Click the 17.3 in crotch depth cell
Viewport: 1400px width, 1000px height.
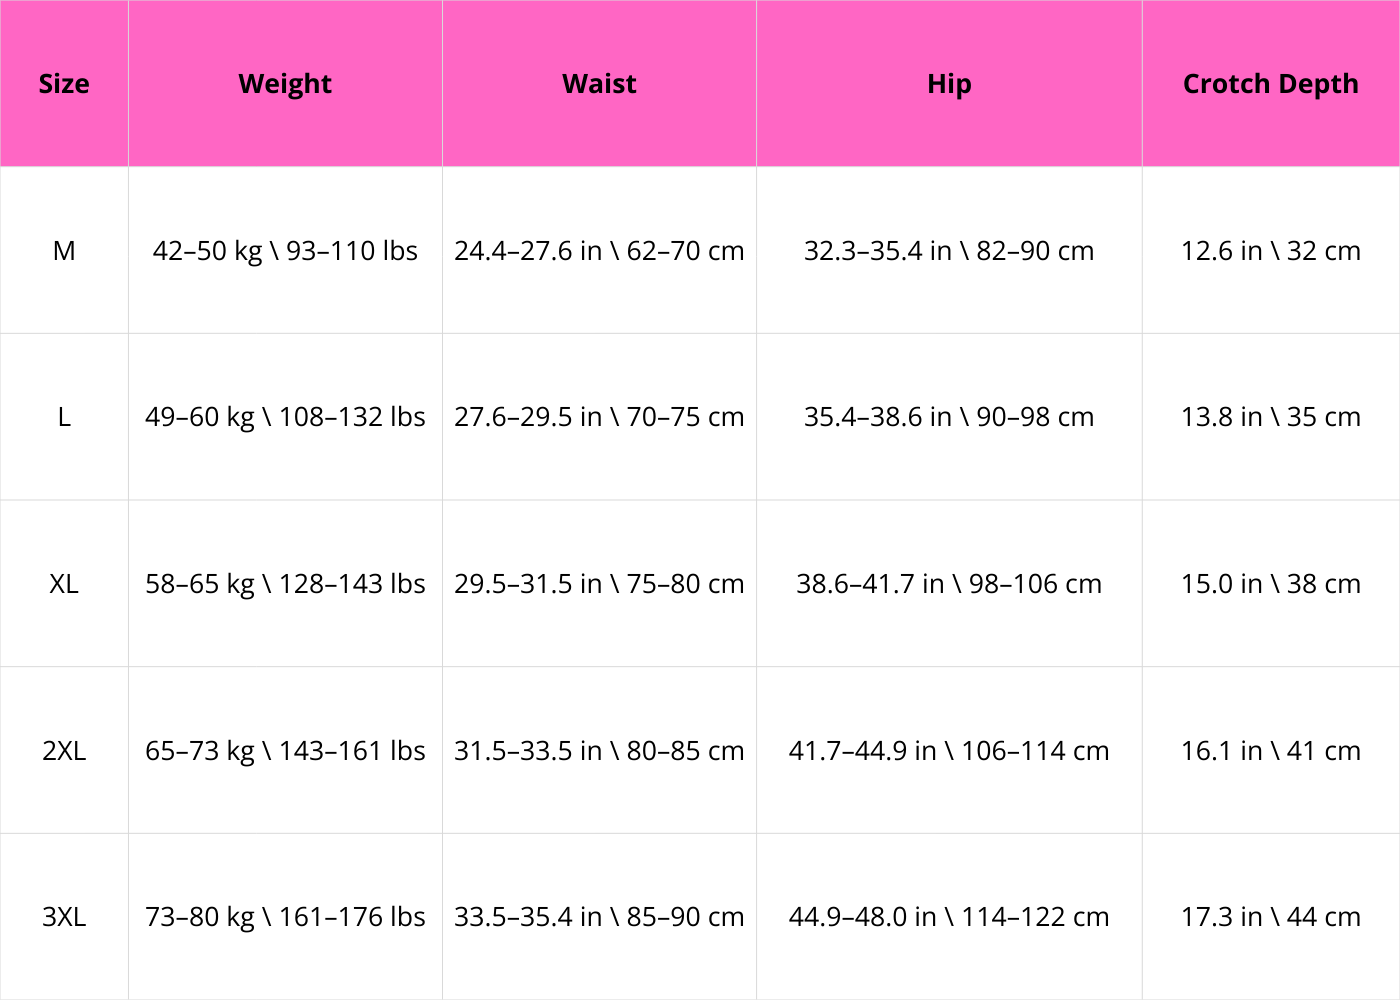click(1270, 917)
